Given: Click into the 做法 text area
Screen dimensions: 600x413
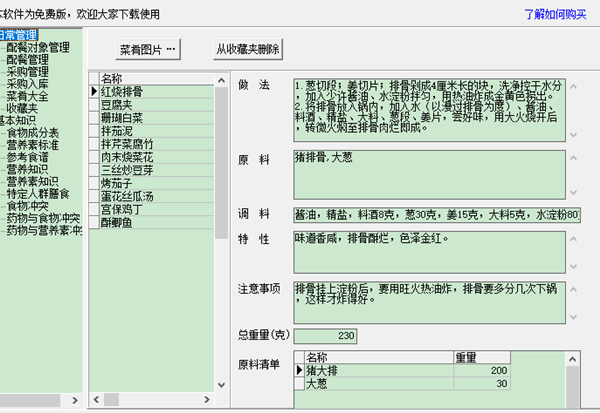Looking at the screenshot, I should [x=429, y=110].
